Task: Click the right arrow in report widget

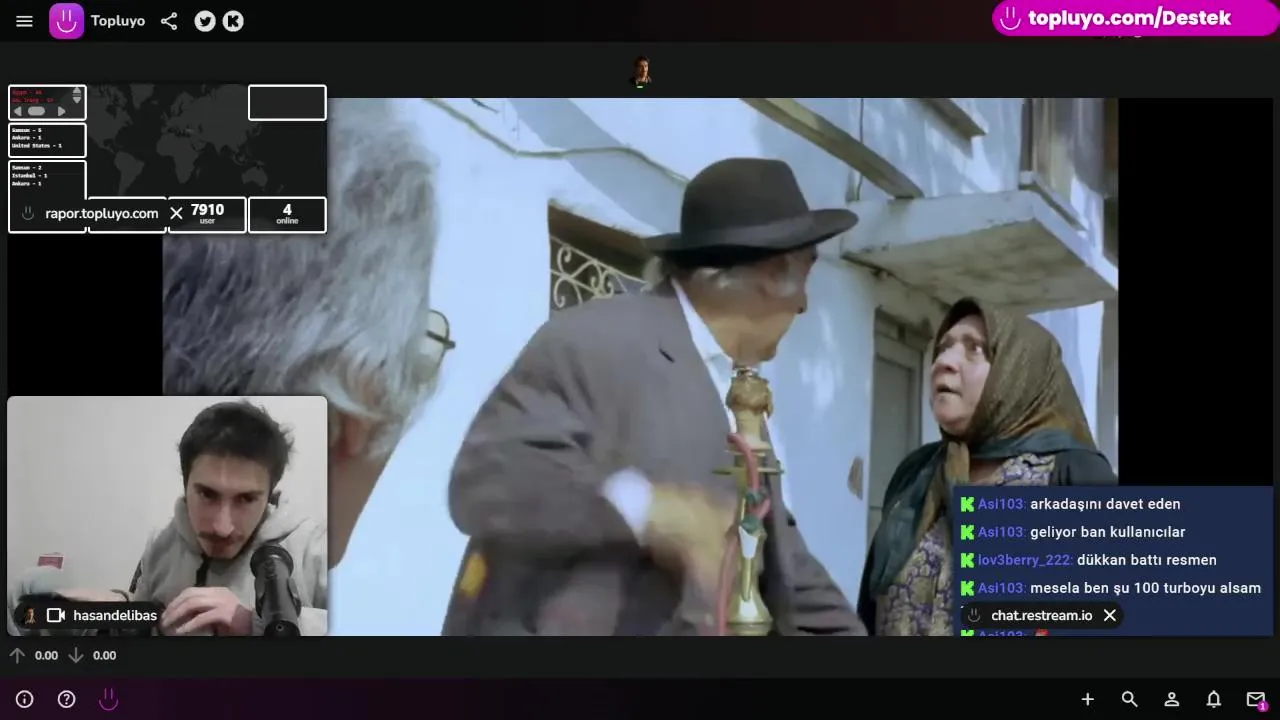Action: 61,111
